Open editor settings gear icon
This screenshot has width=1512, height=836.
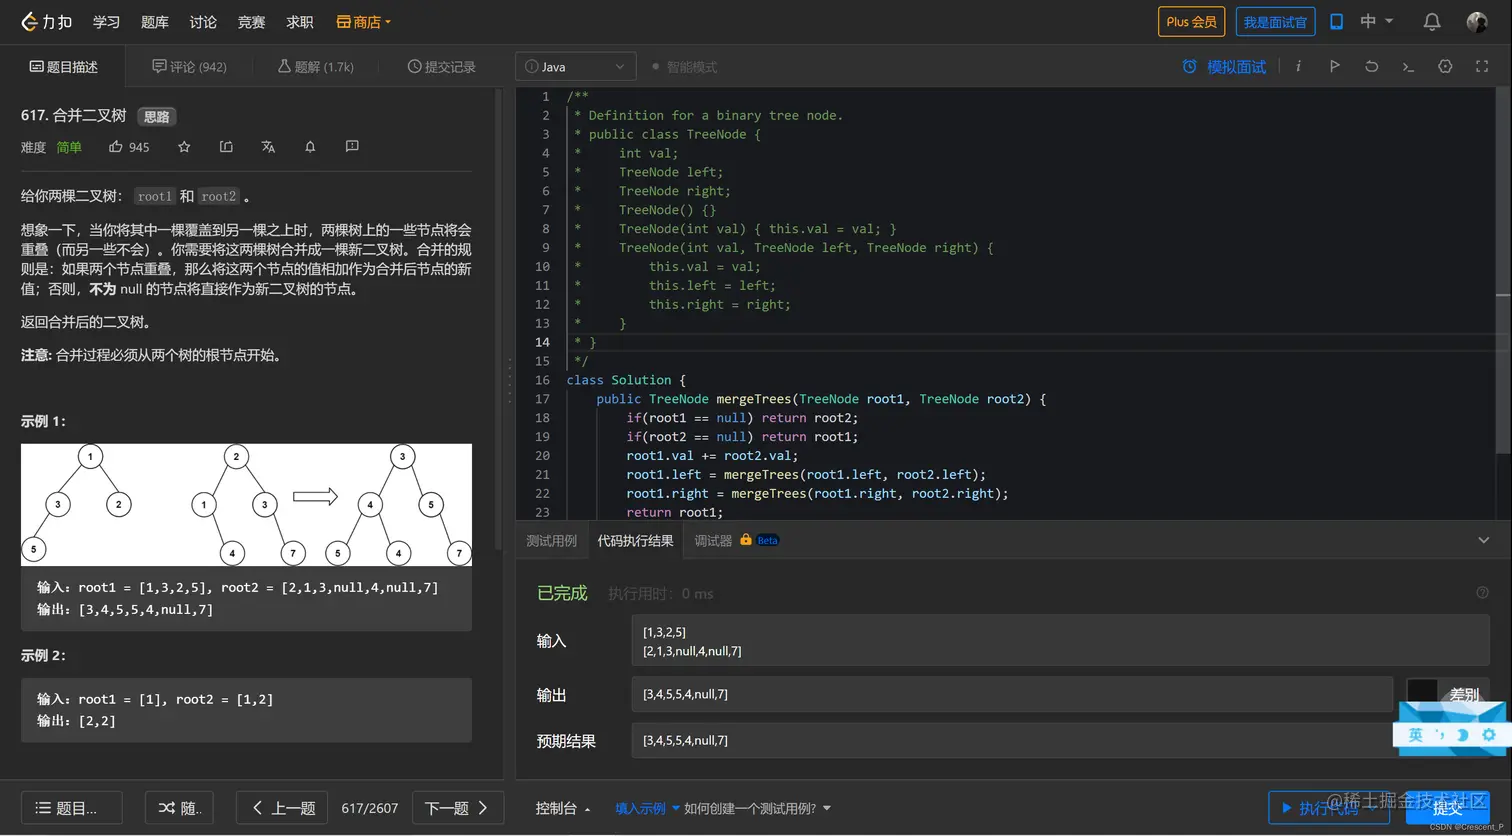(1445, 66)
